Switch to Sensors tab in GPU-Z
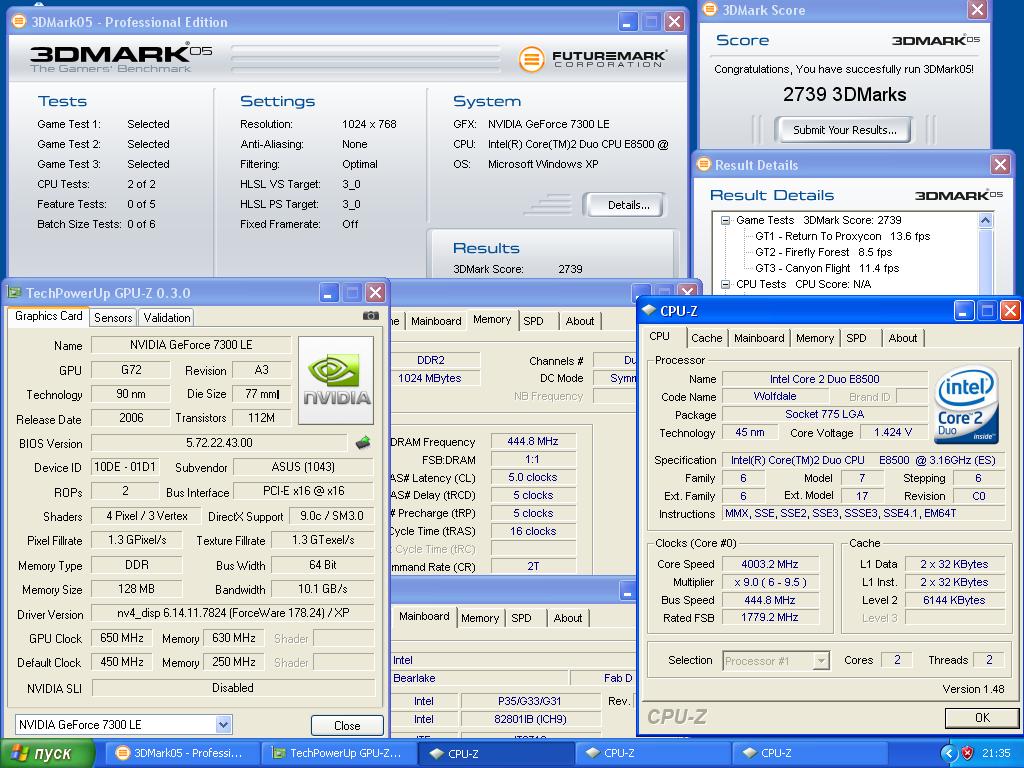Screen dimensions: 1024x768 [x=113, y=317]
